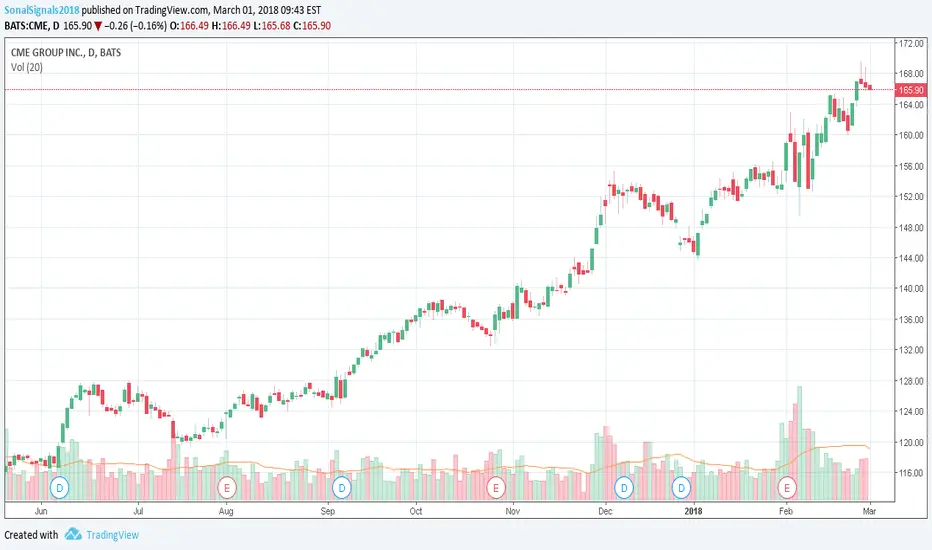
Task: Click the Nov label on time axis
Action: coord(512,511)
